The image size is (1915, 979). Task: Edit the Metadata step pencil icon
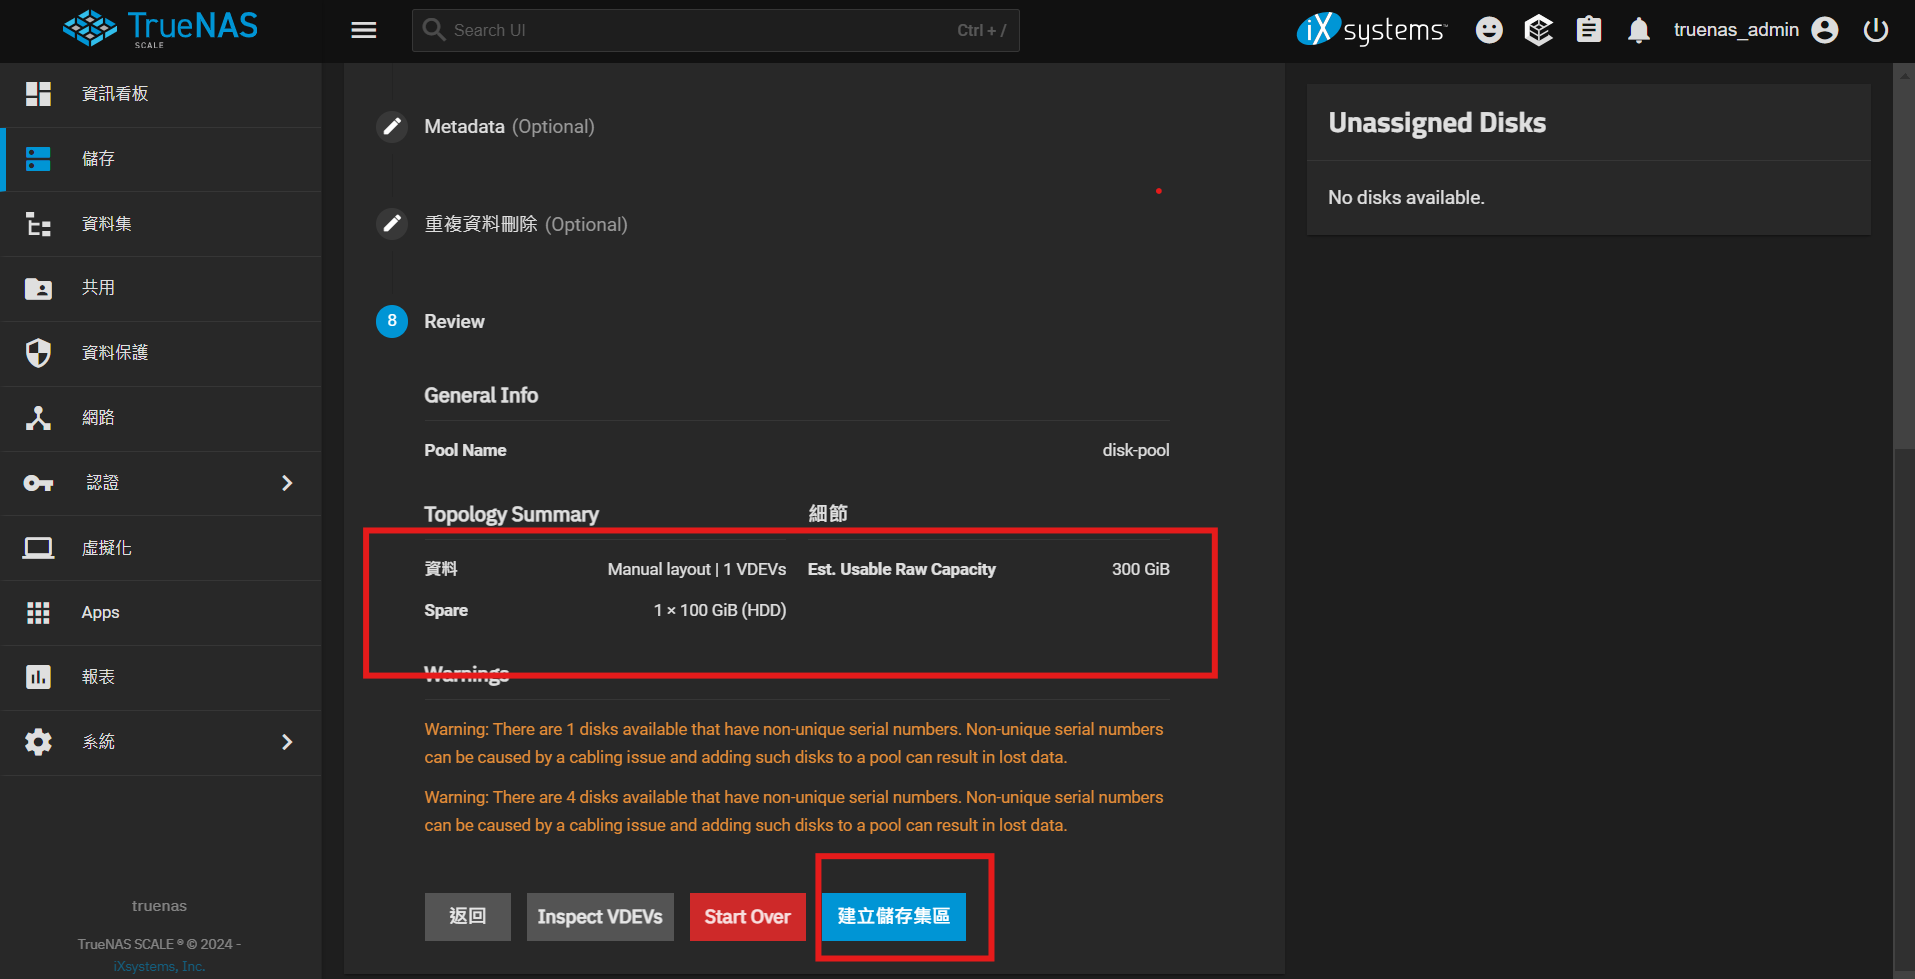[392, 127]
